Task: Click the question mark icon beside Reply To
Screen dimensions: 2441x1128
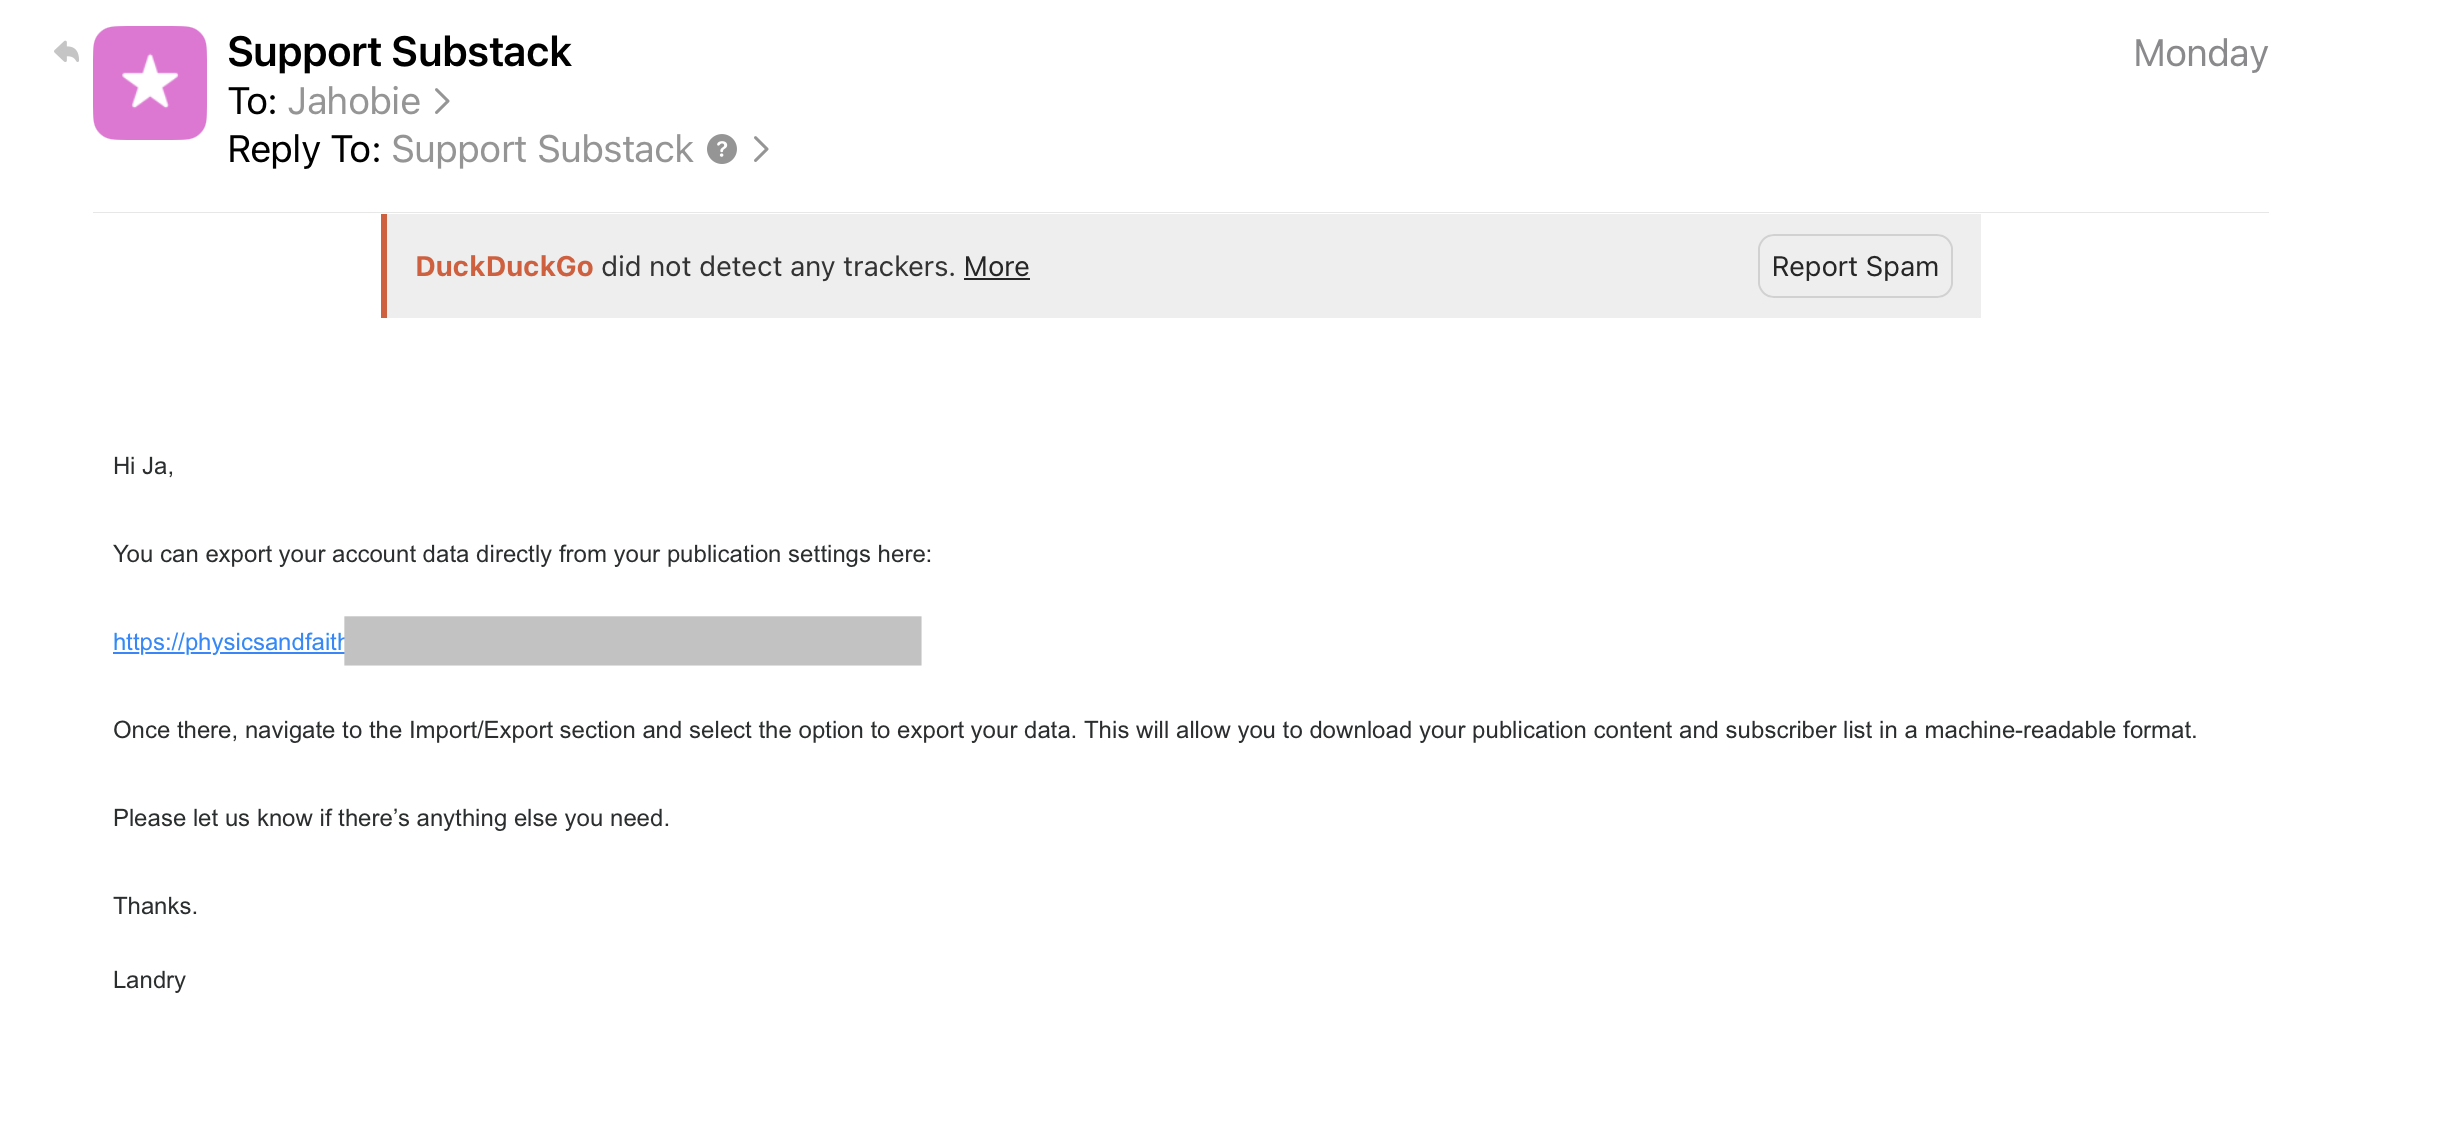Action: [x=722, y=150]
